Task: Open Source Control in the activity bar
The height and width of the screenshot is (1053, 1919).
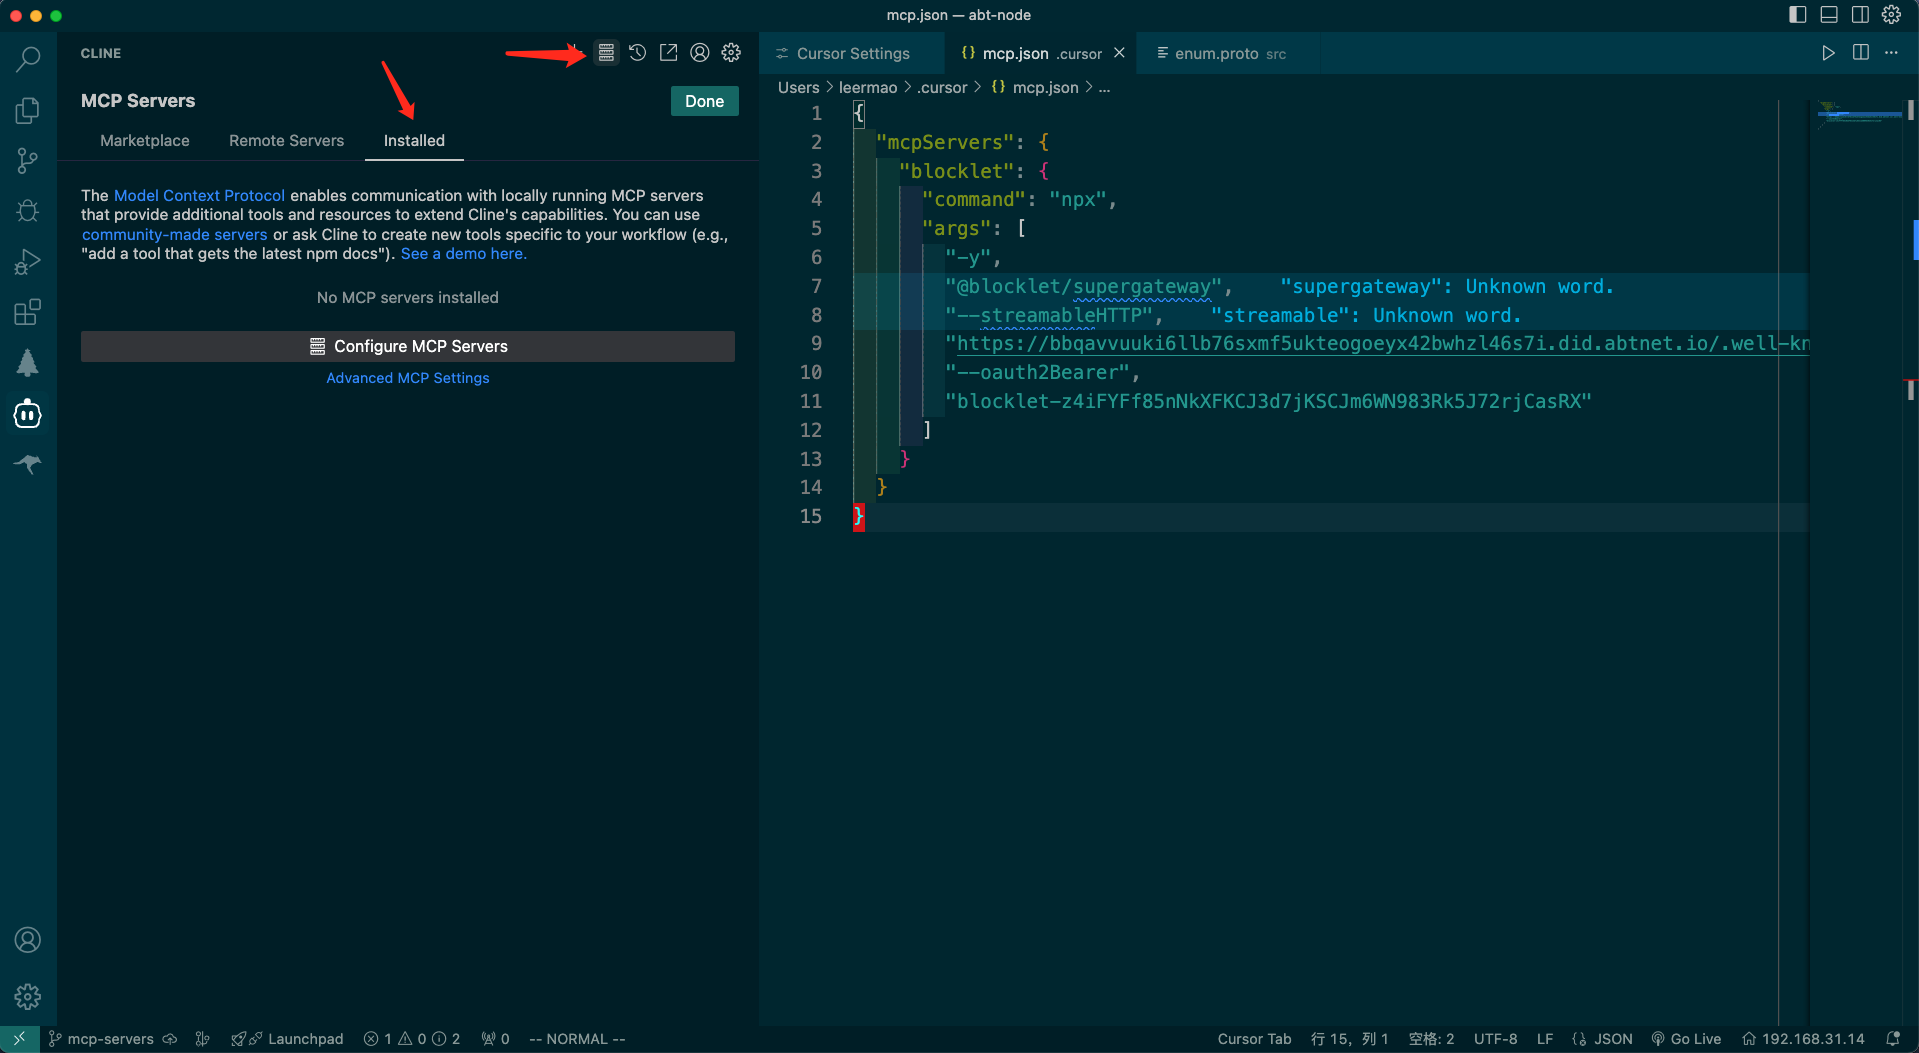Action: click(28, 160)
